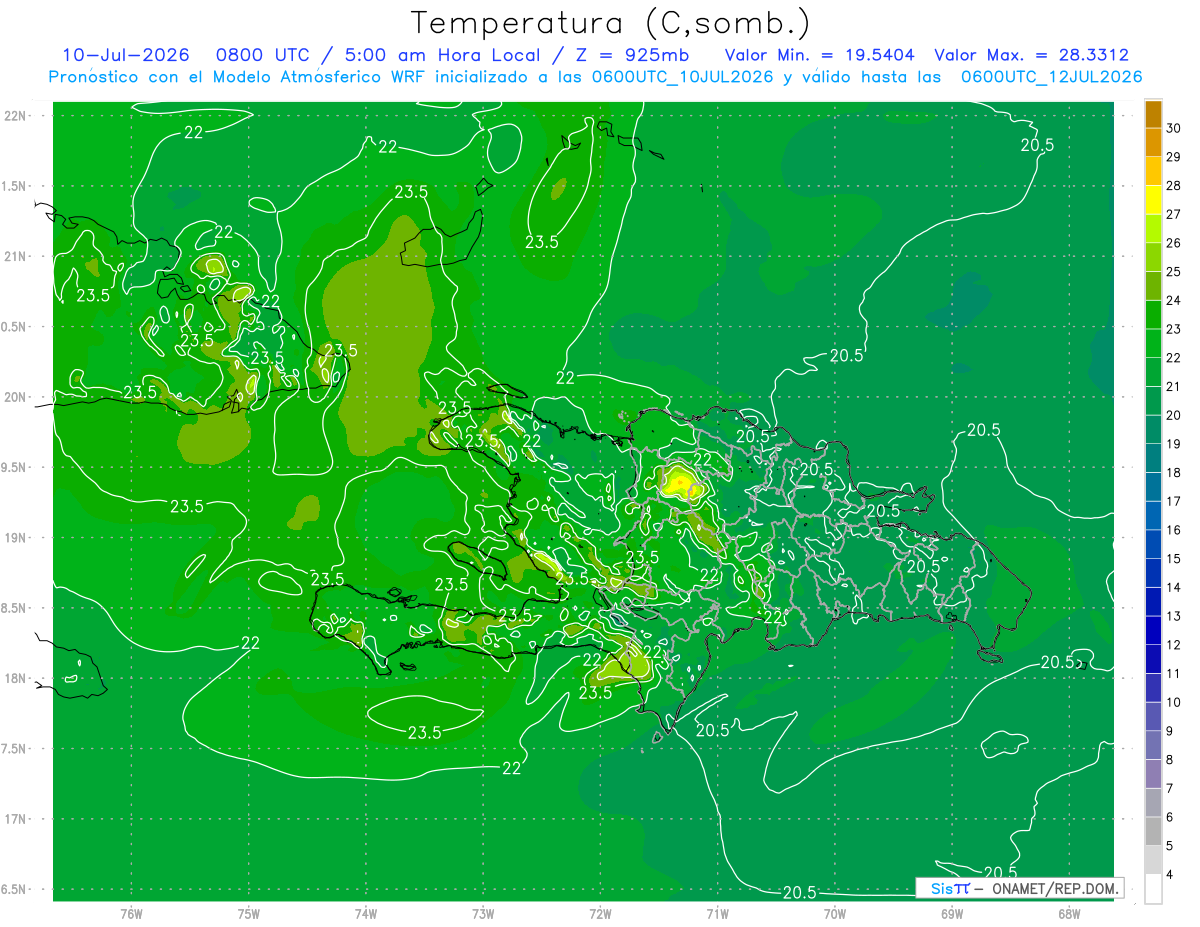
Task: Click the title 'Temperatura (C,somb.)'
Action: coord(611,23)
